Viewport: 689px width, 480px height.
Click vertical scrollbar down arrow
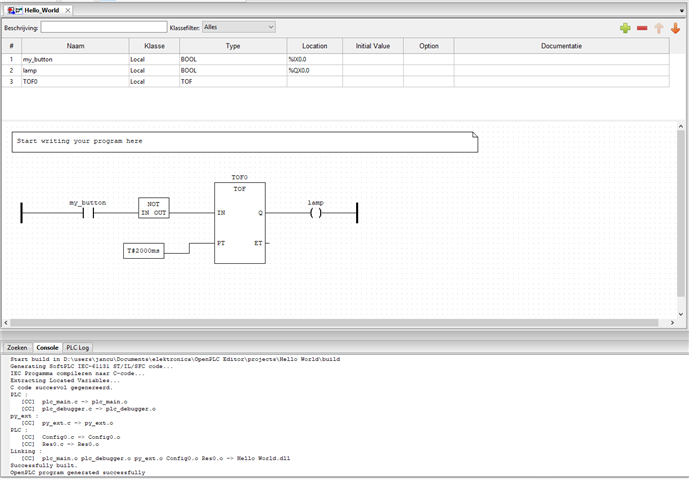[681, 314]
